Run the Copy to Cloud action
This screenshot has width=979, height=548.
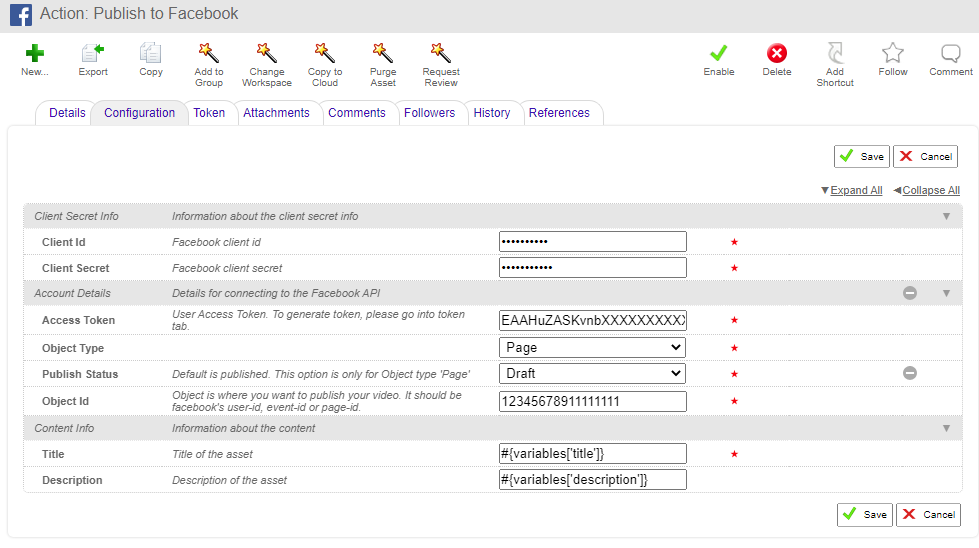pyautogui.click(x=325, y=53)
